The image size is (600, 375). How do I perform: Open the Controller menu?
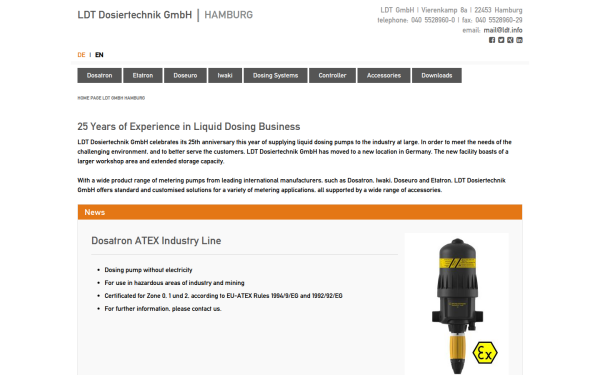pyautogui.click(x=332, y=75)
